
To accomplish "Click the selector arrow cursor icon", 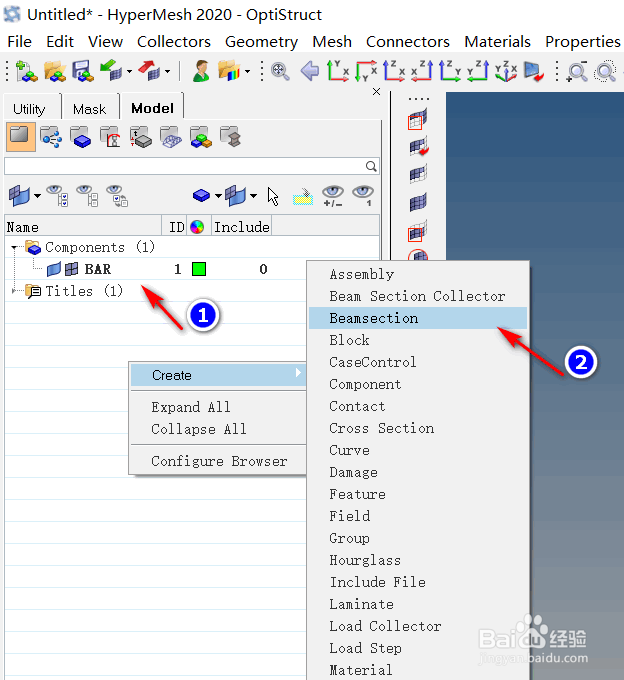I will 273,196.
